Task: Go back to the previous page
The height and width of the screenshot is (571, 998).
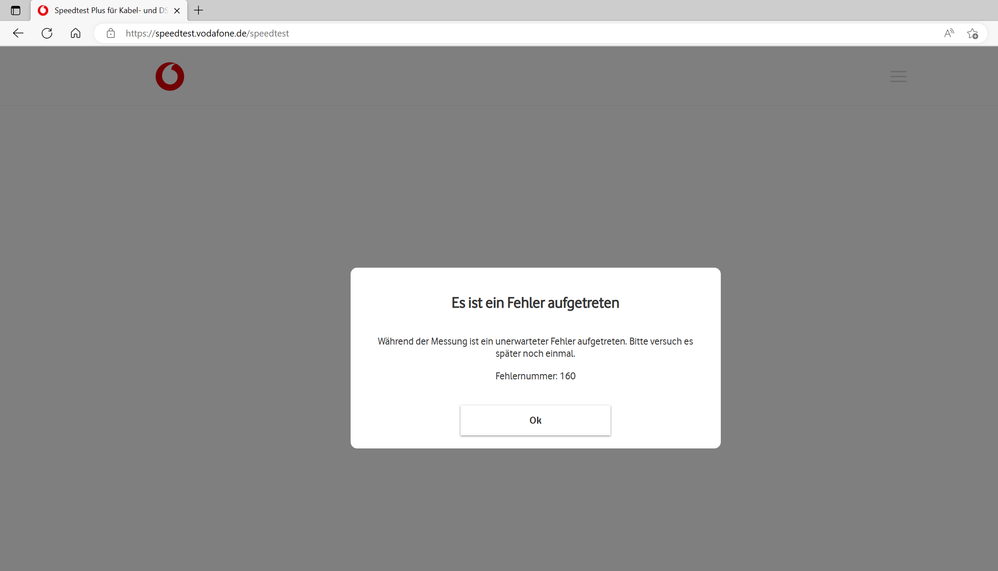Action: [18, 33]
